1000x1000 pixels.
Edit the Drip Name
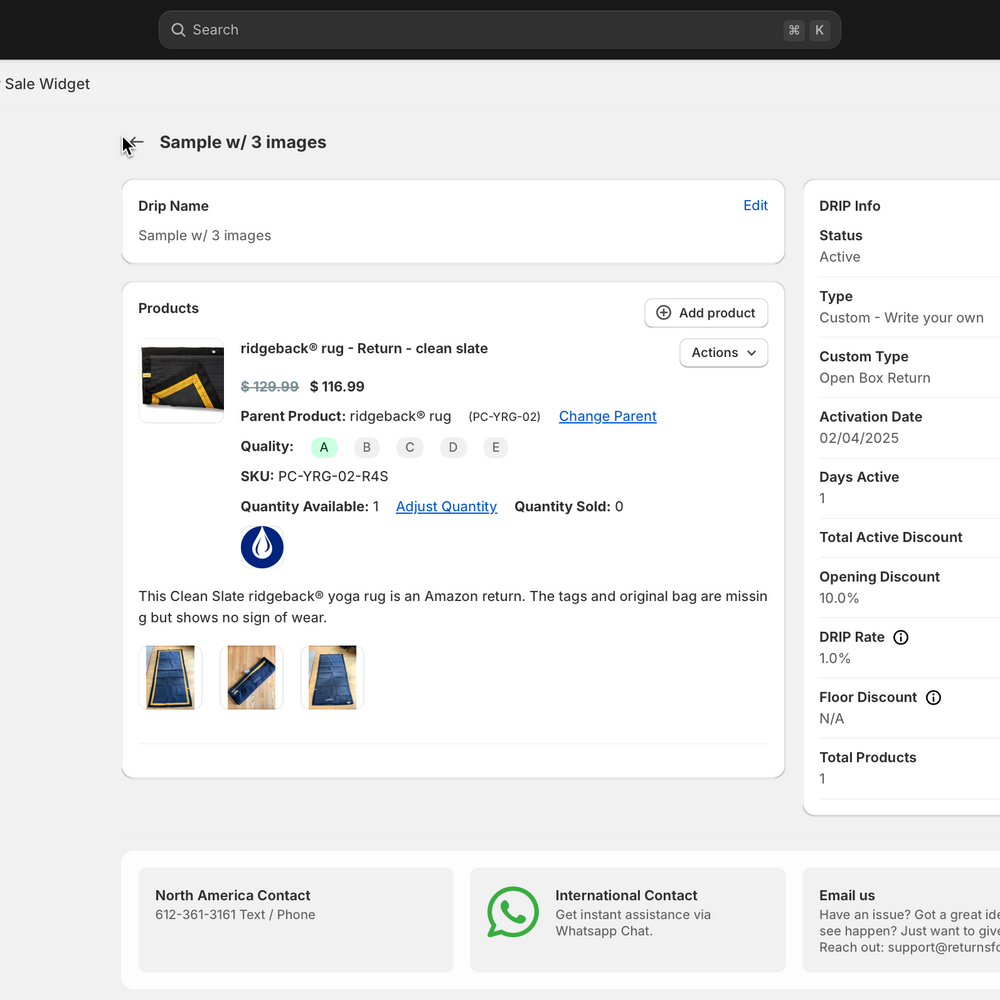755,205
